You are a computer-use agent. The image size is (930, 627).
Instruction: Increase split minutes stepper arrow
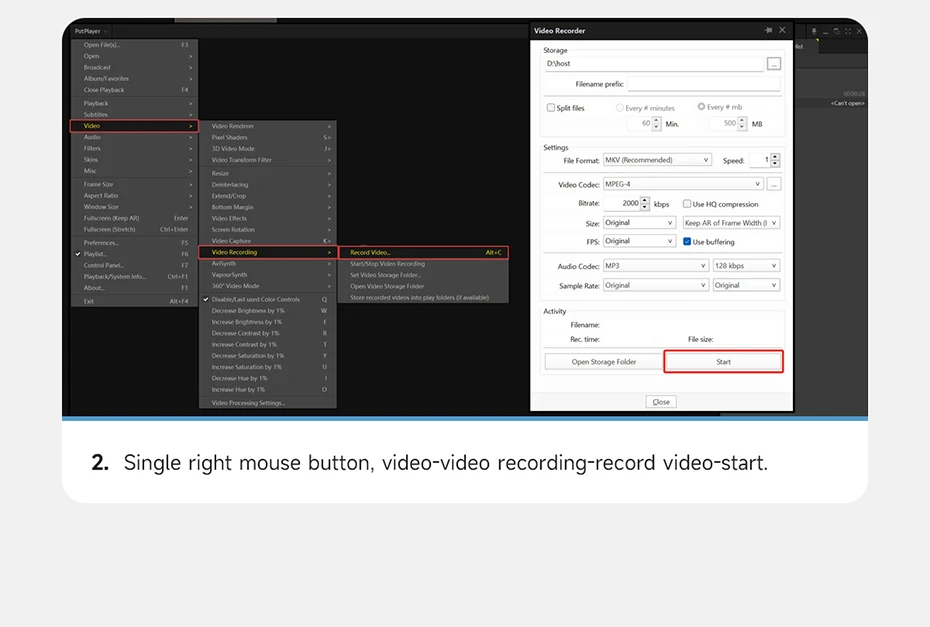point(656,120)
